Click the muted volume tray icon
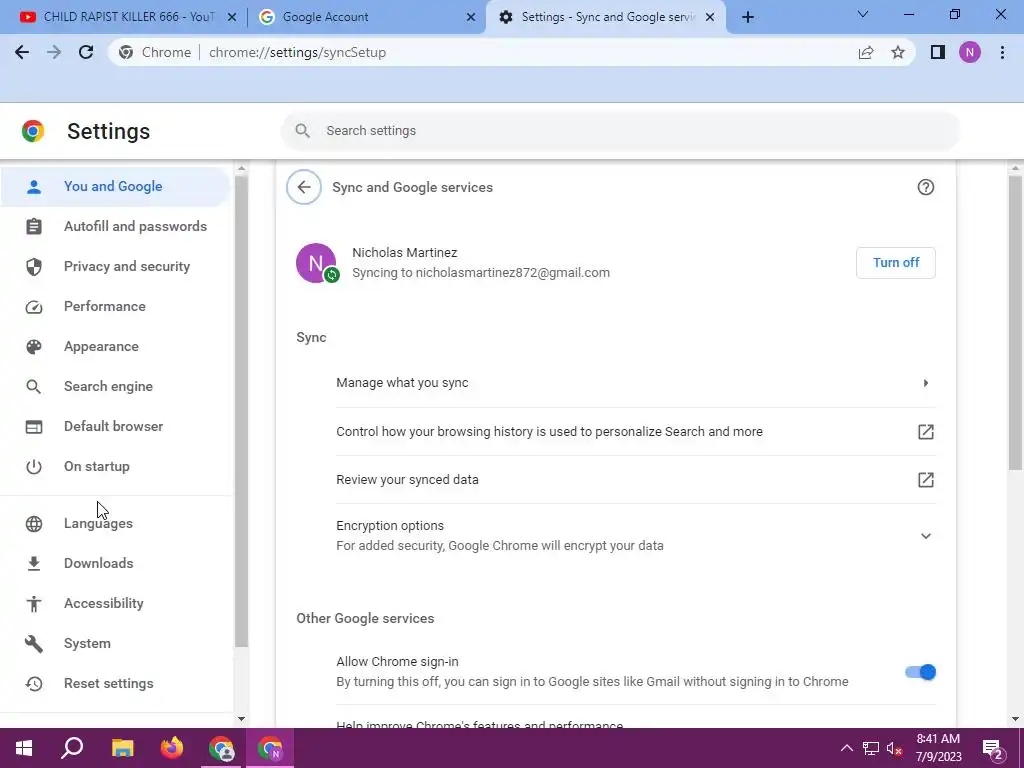The height and width of the screenshot is (768, 1024). coord(894,748)
